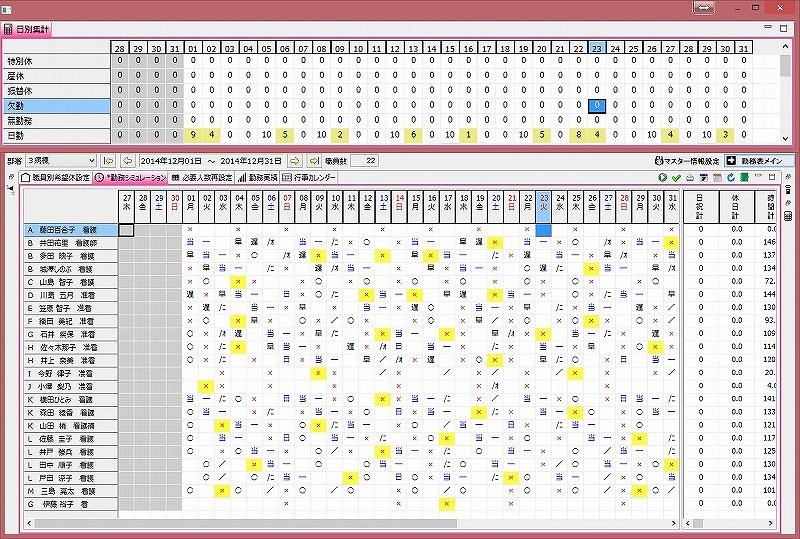This screenshot has height=539, width=800.
Task: Click the horizontal scrollbar under the summary columns
Action: coord(730,523)
